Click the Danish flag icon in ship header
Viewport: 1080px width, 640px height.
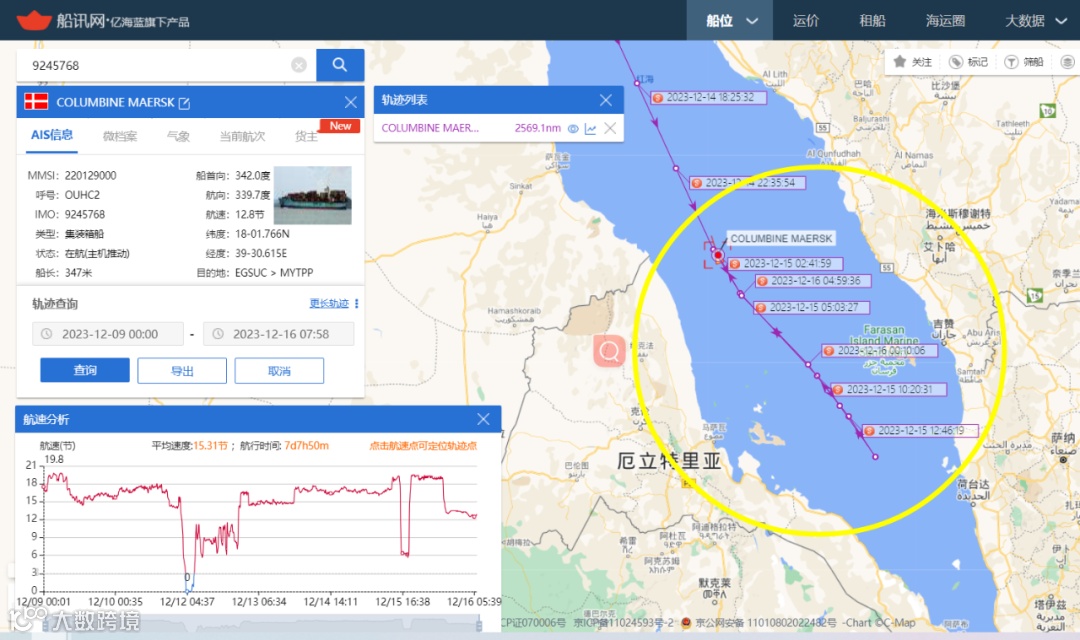coord(36,102)
